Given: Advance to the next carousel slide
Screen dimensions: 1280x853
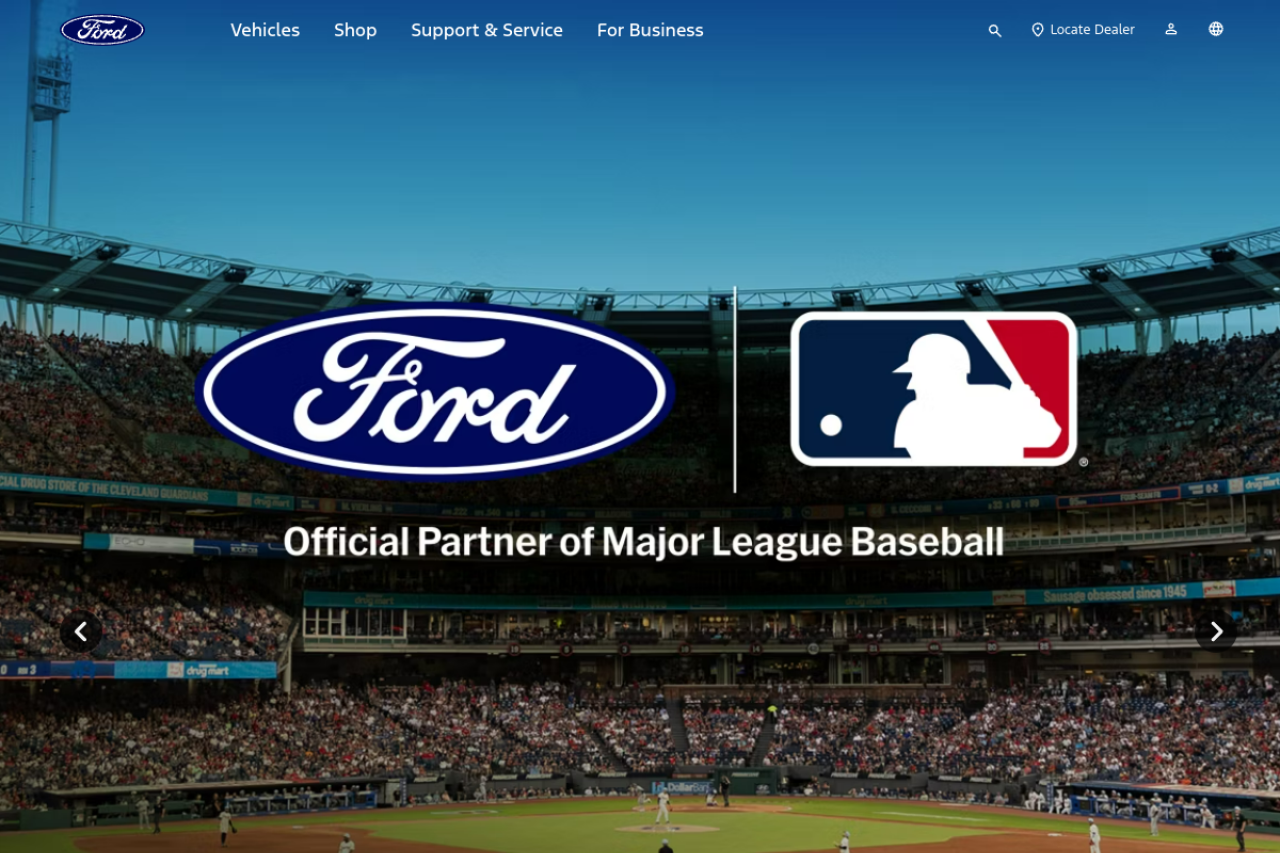Looking at the screenshot, I should tap(1216, 631).
